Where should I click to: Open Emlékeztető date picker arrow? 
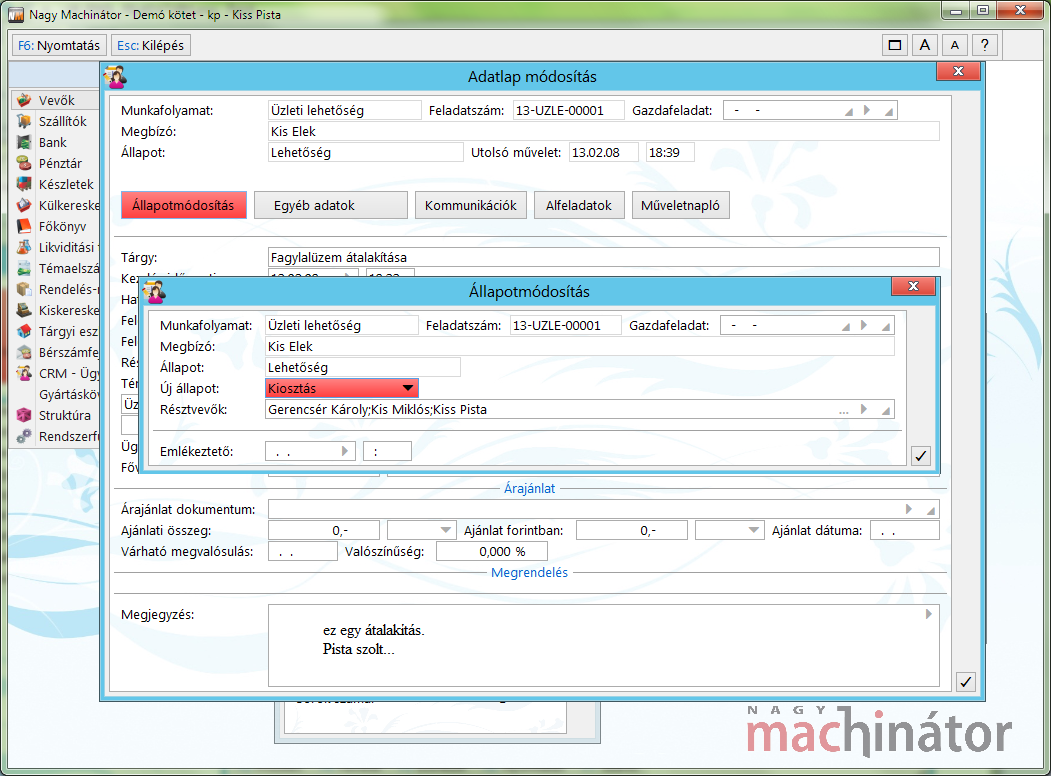click(x=345, y=451)
